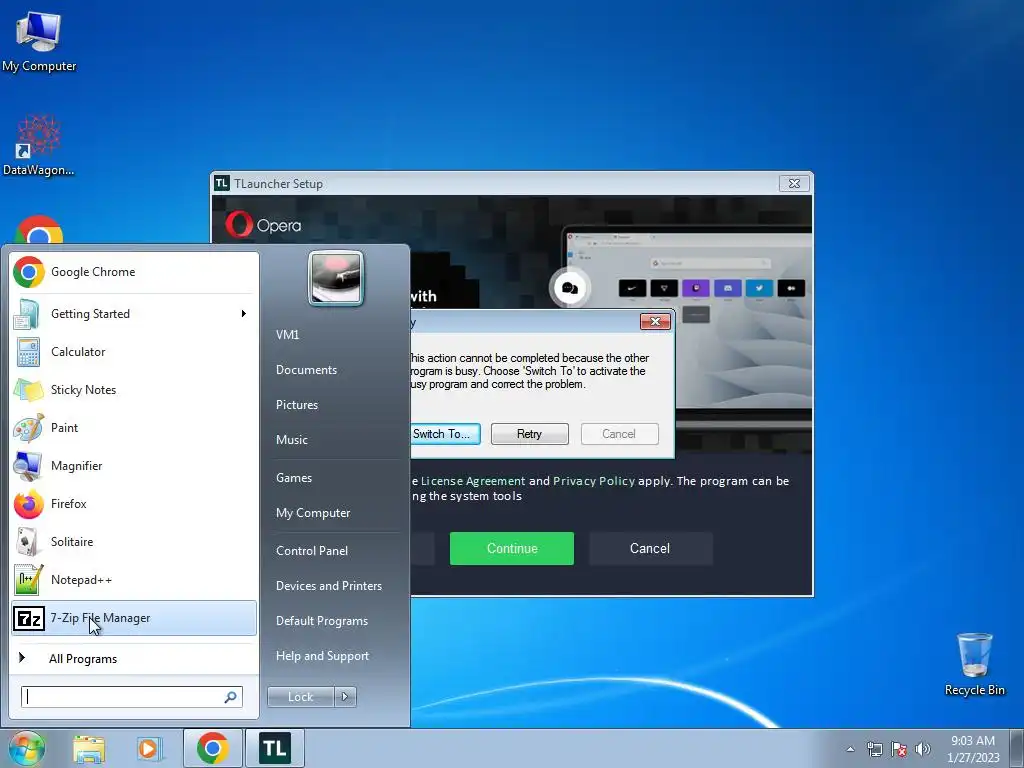
Task: Click the network tray icon
Action: click(x=874, y=749)
